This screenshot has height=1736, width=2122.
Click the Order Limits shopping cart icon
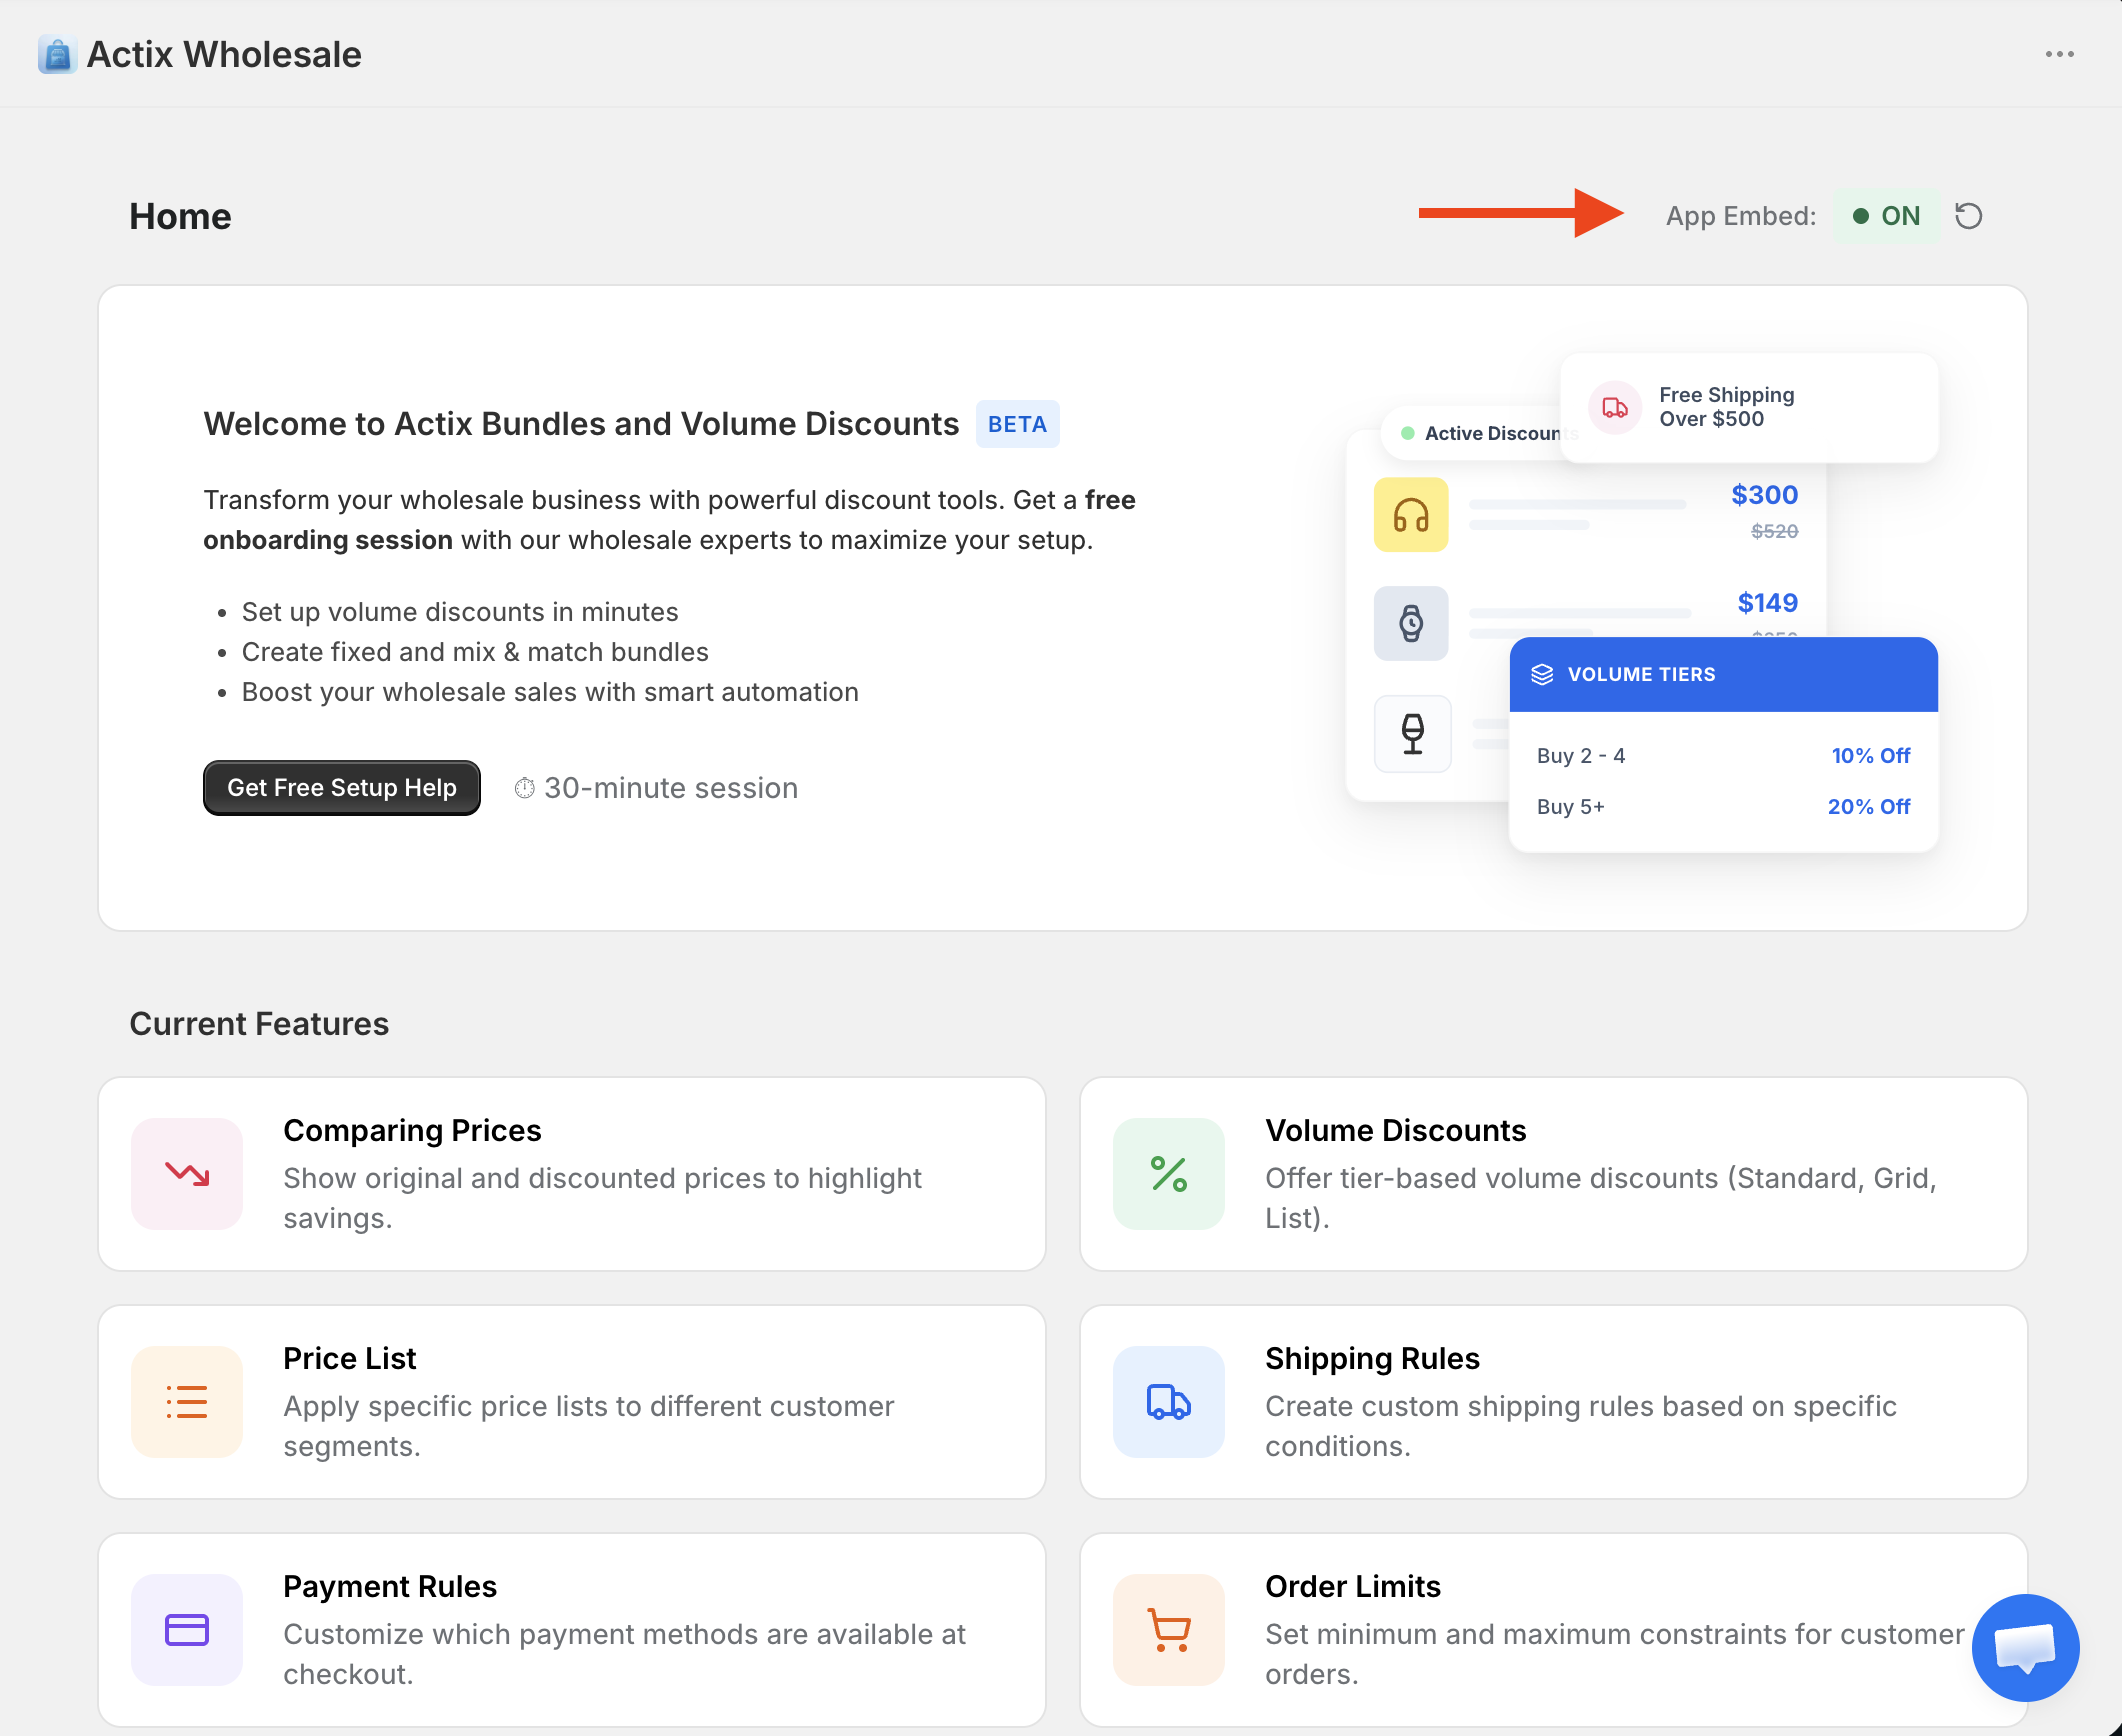click(x=1168, y=1630)
